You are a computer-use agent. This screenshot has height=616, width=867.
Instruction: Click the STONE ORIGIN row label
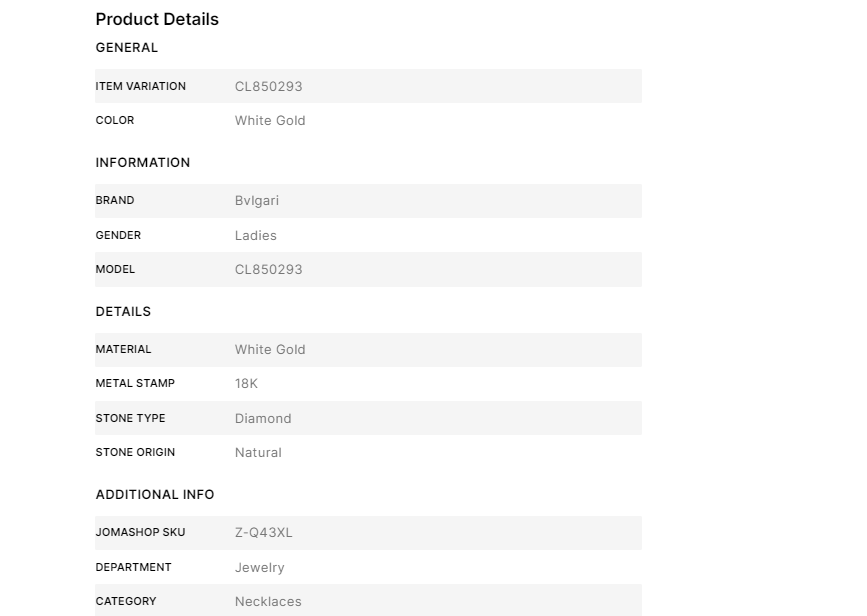135,453
